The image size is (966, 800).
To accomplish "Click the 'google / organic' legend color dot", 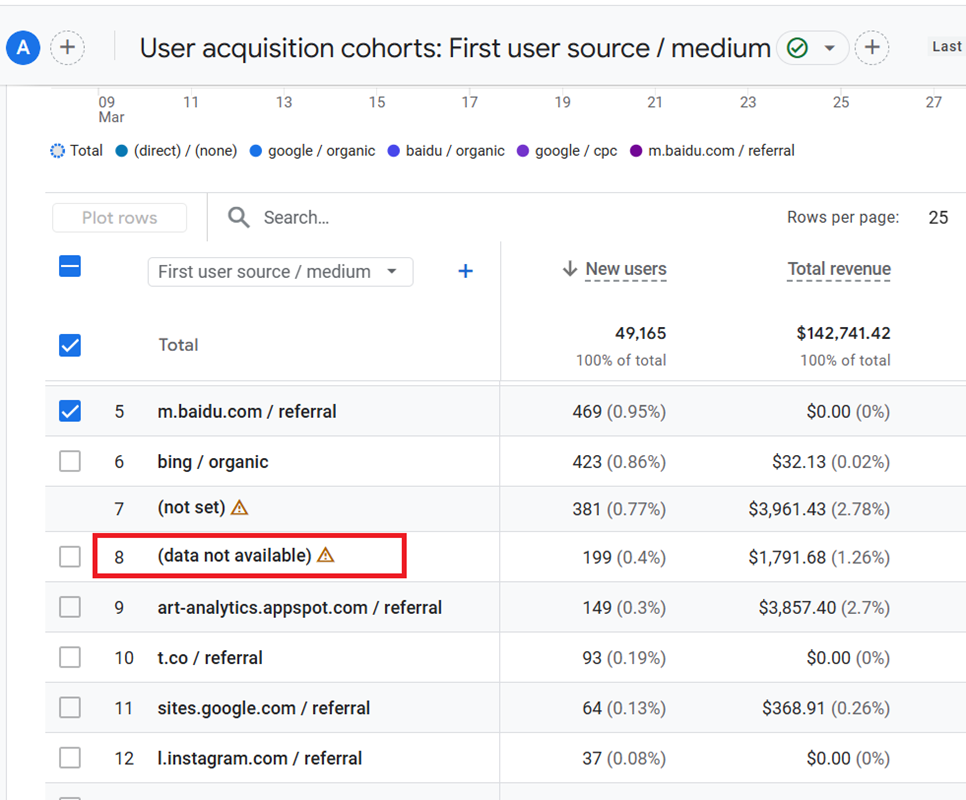I will coord(257,151).
